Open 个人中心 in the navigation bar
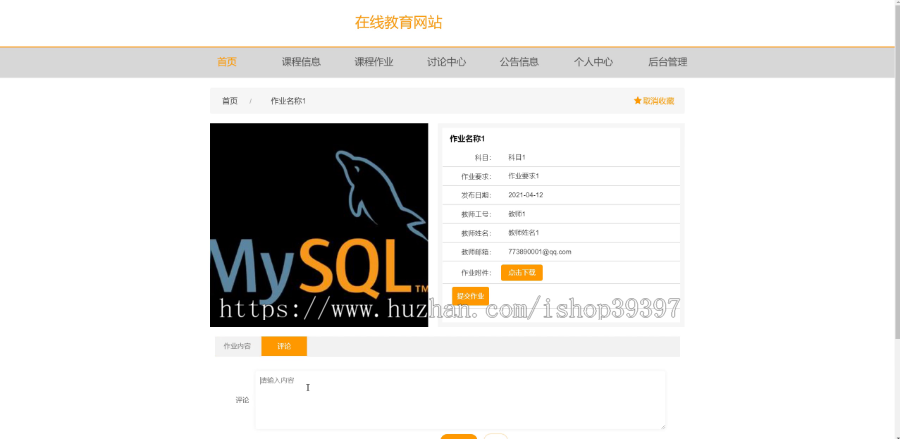The image size is (900, 439). point(593,62)
